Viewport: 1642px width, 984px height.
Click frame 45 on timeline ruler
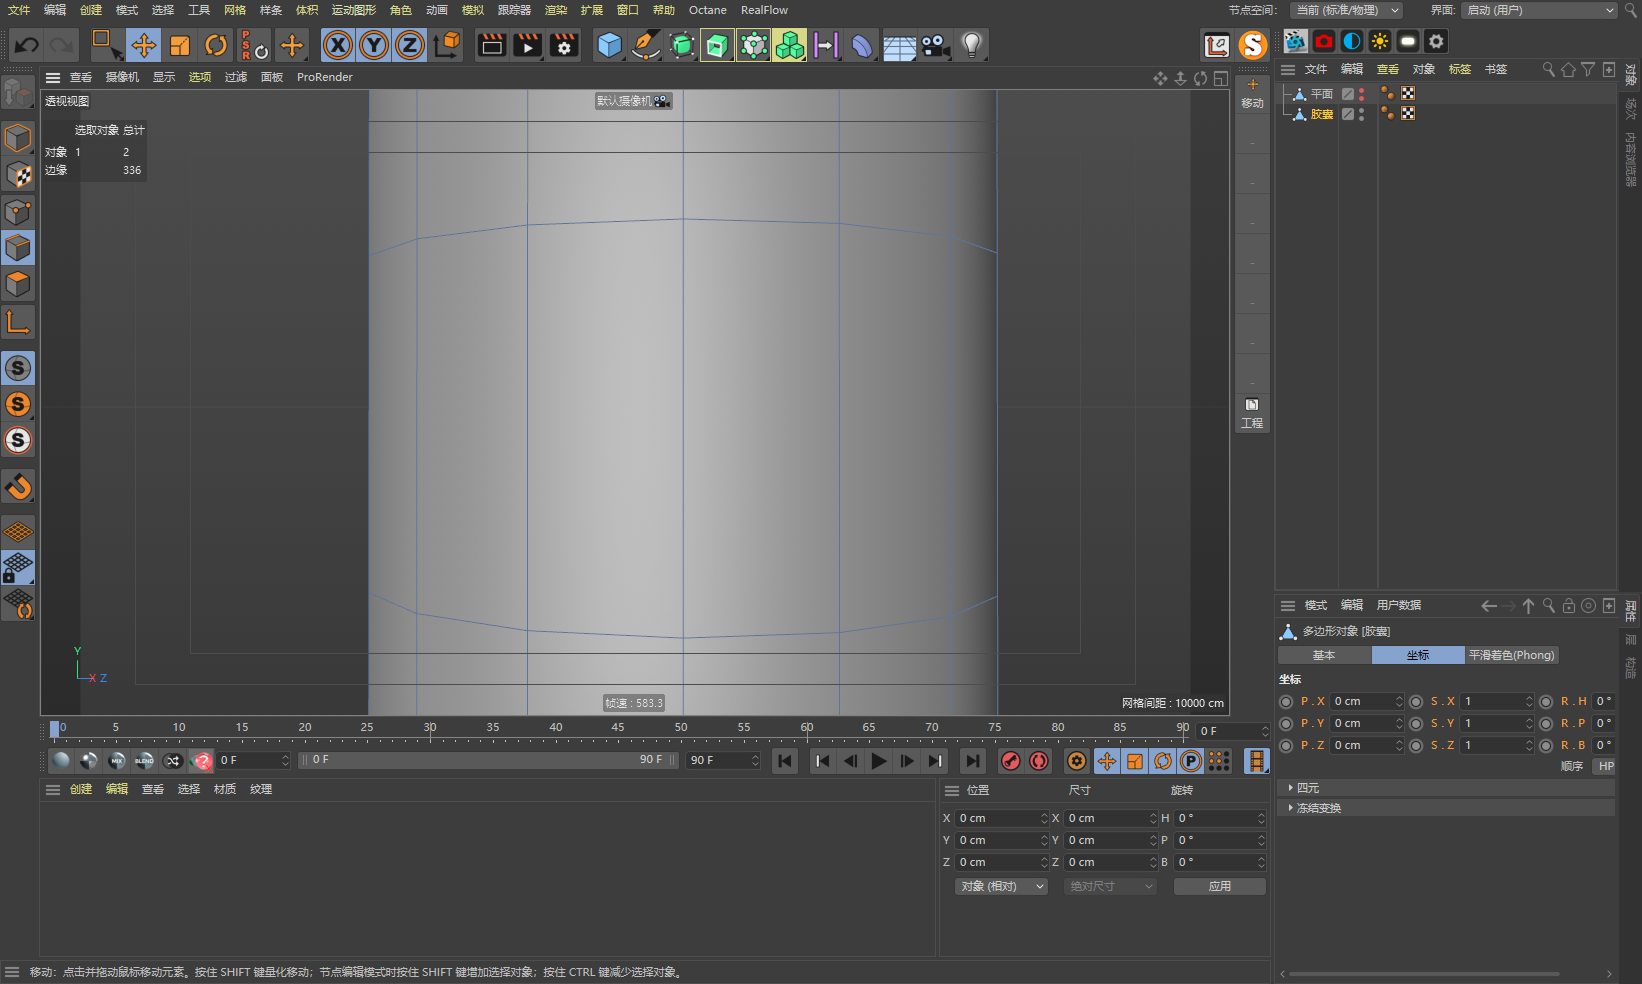point(618,728)
